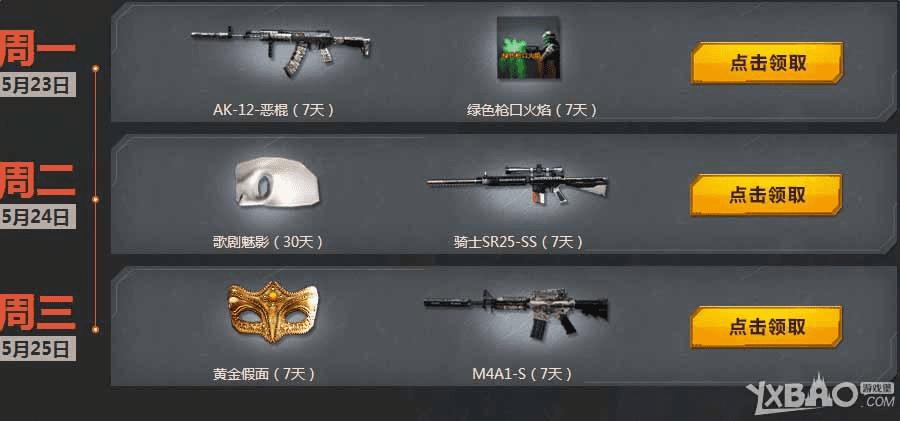Claim Wednesday's rewards with 点击领取
The image size is (900, 421).
[x=766, y=327]
